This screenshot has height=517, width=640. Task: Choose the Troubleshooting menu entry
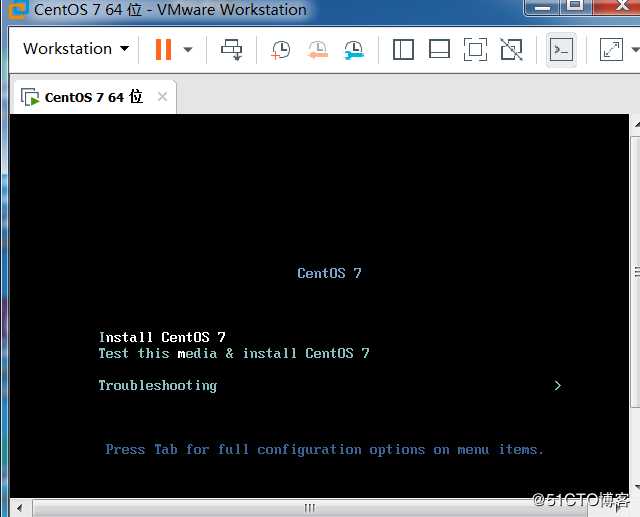158,386
